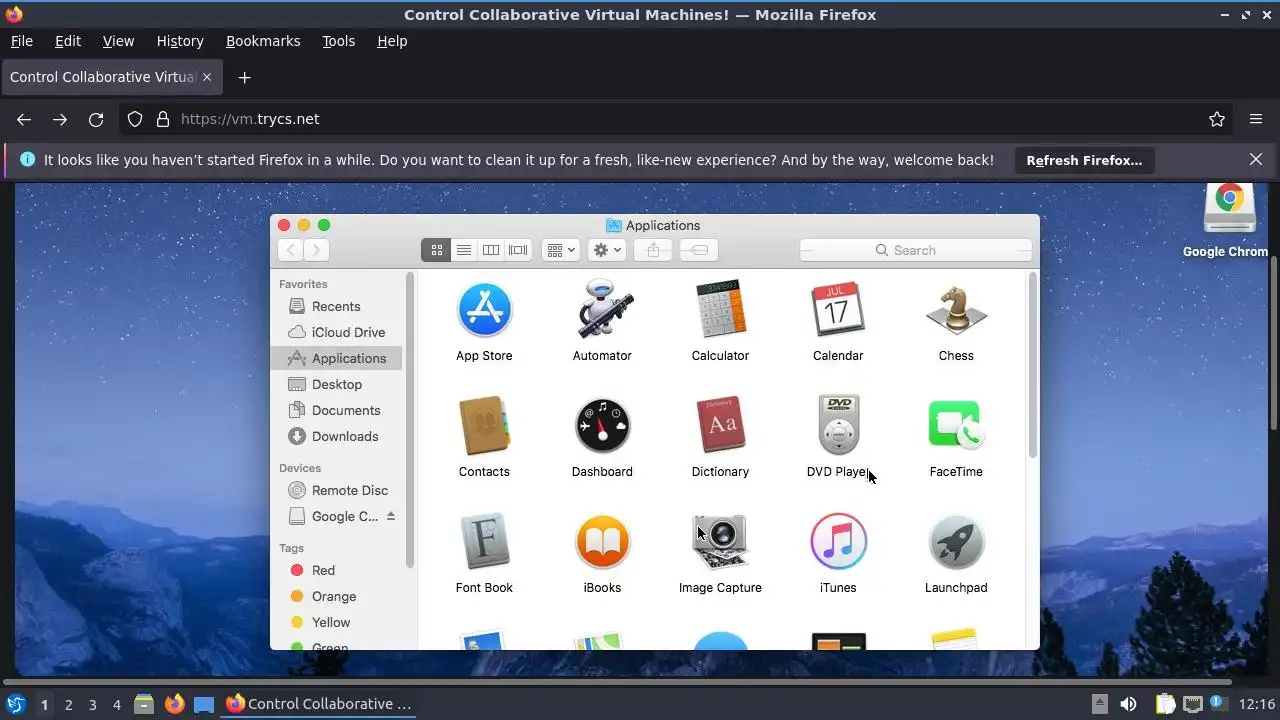
Task: Switch Finder to column view
Action: pos(490,250)
